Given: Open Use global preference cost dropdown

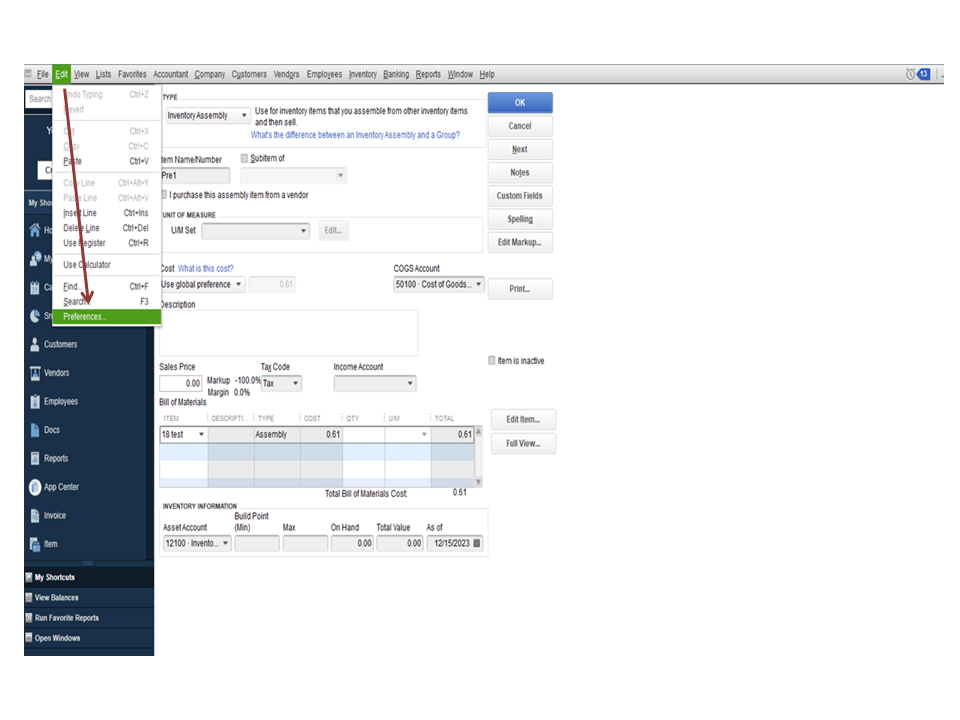Looking at the screenshot, I should pyautogui.click(x=239, y=285).
